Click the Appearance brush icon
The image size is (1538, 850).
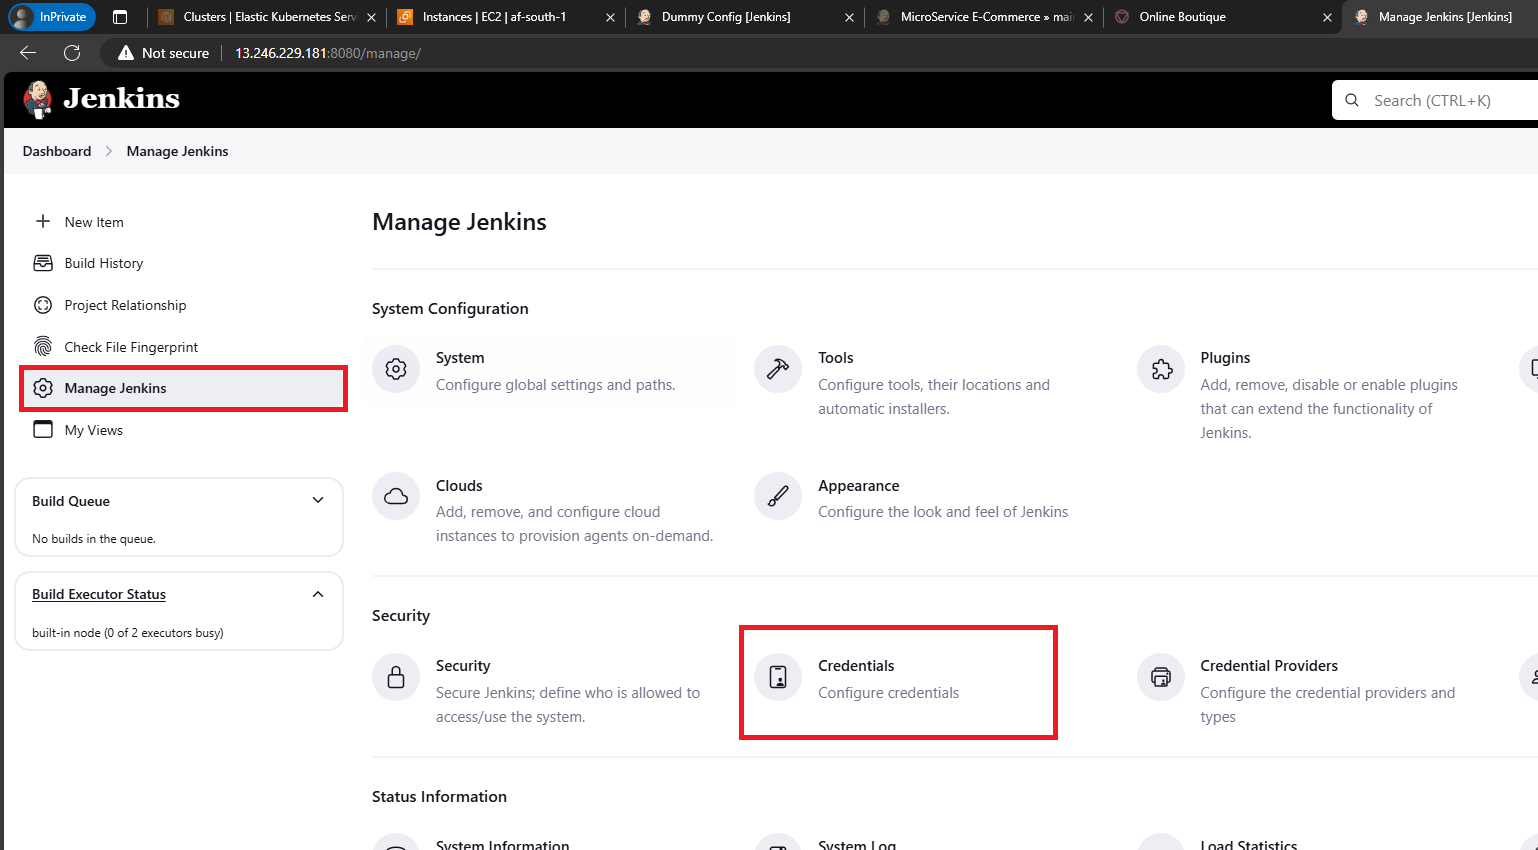point(778,496)
